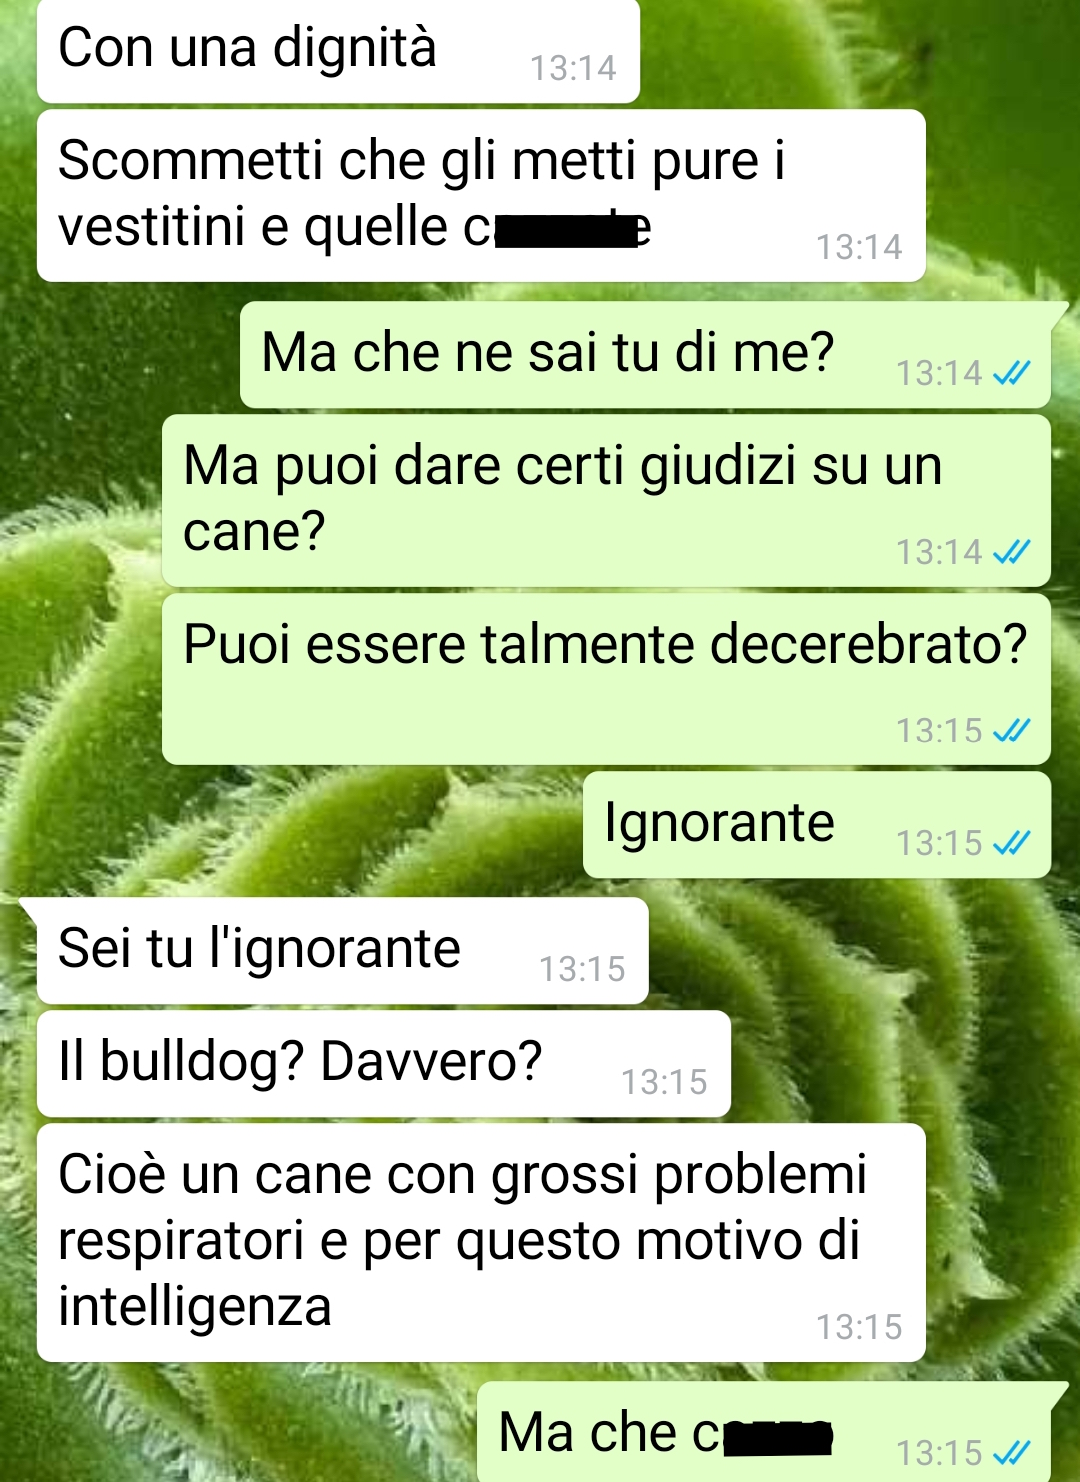Tap the censored word in "vestitini e quelle" message

coord(557,229)
